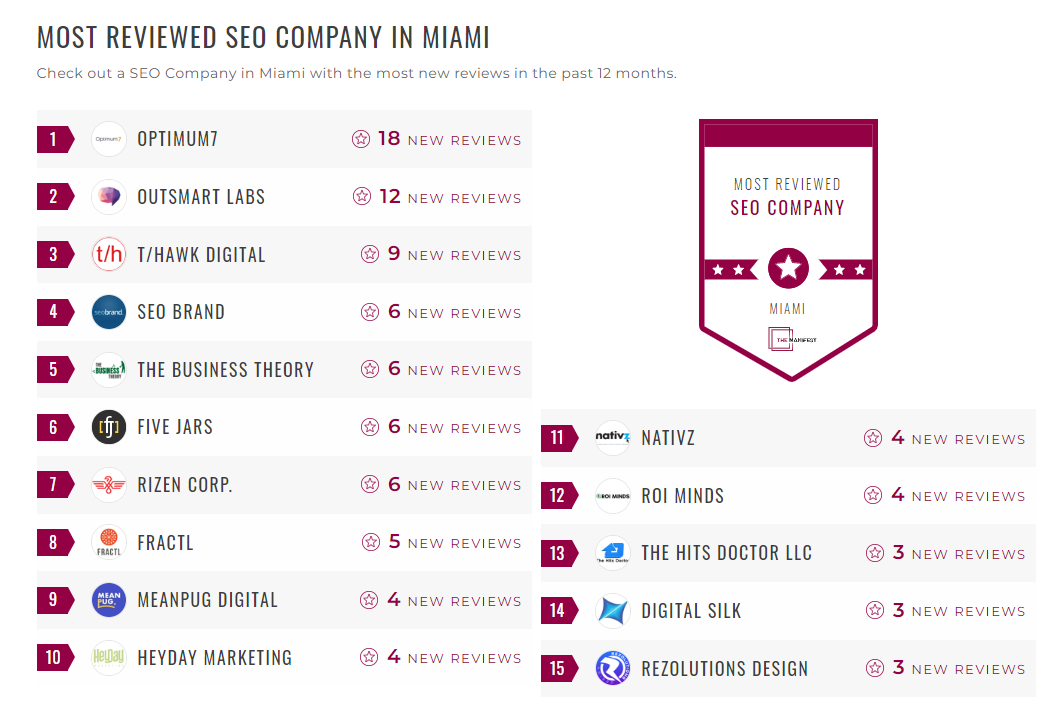Click the Rezolutions Design logo
1063x712 pixels.
tap(613, 668)
